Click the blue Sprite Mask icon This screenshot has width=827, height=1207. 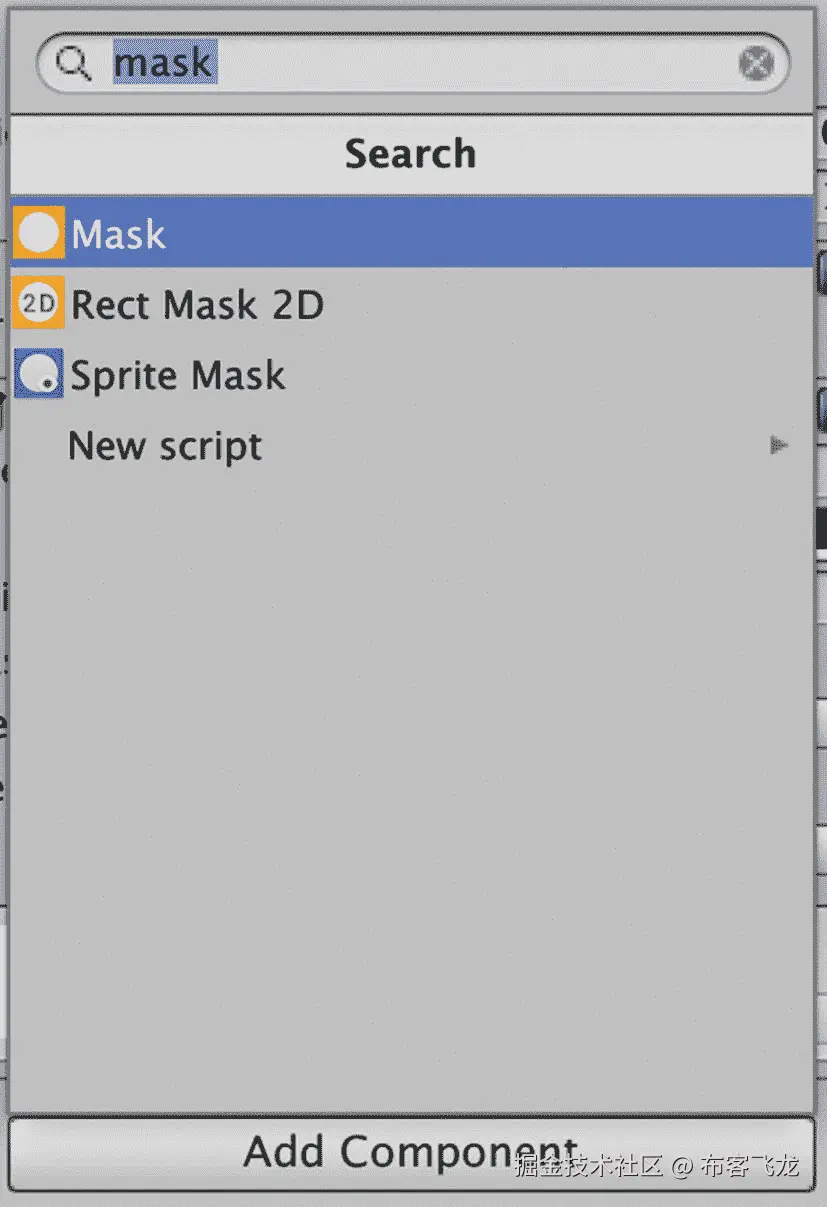pos(39,374)
